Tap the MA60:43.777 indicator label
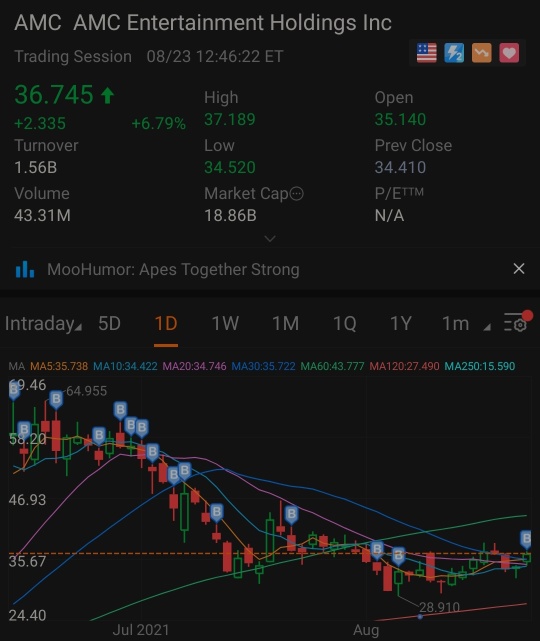 tap(332, 366)
